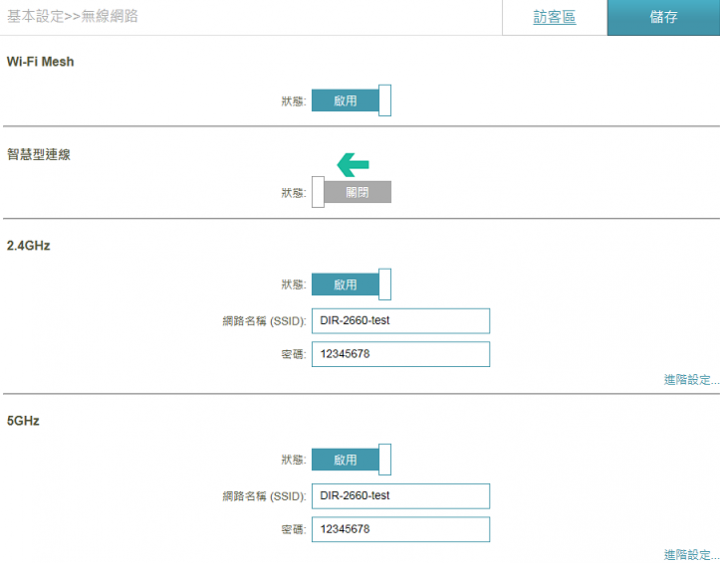Open the 訪客區 guest zone tab
This screenshot has height=563, width=720.
coord(554,17)
